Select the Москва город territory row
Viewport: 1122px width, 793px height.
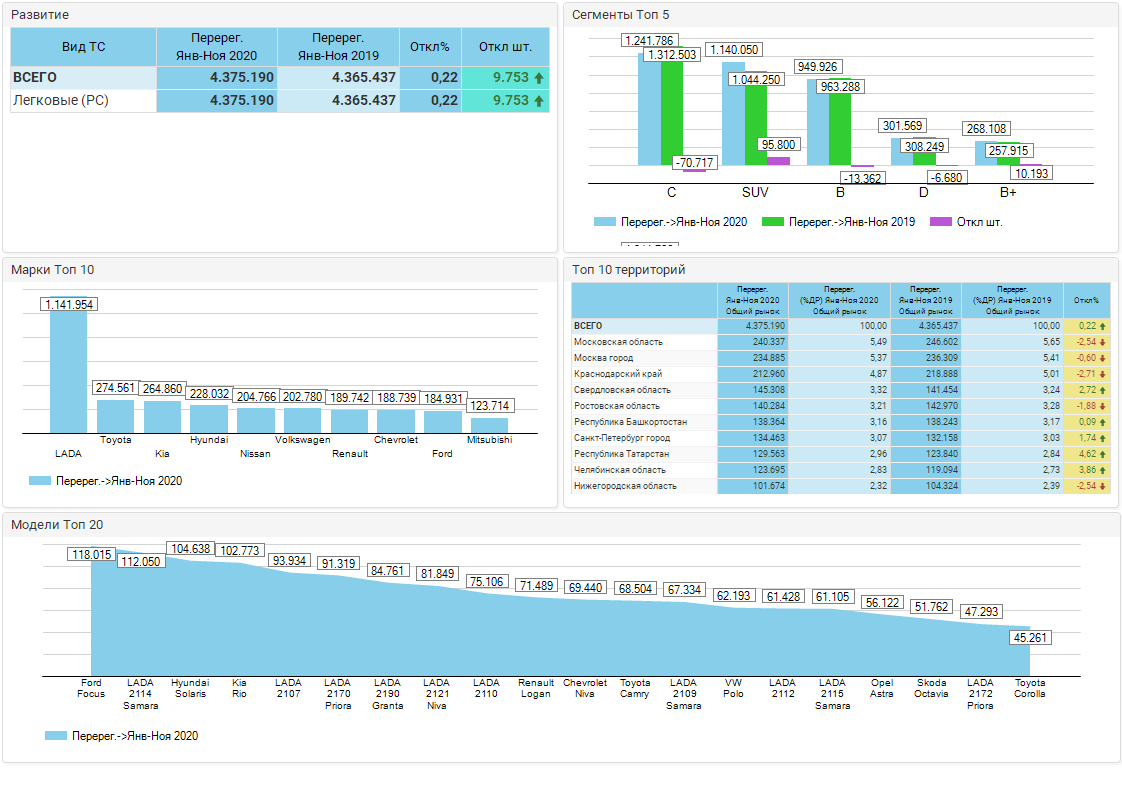[x=603, y=358]
